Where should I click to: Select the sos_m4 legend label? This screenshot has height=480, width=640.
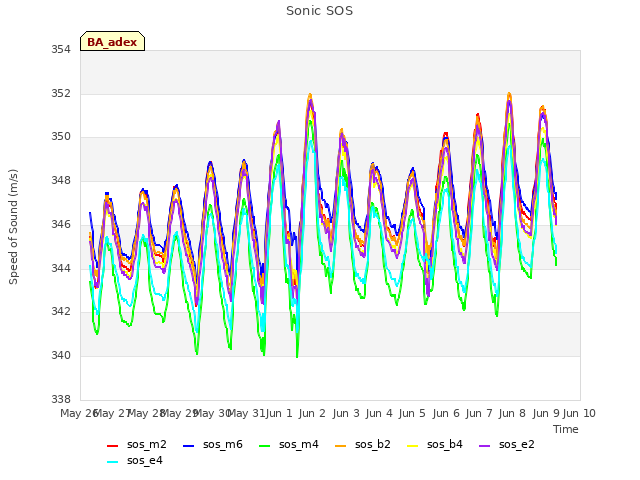pyautogui.click(x=299, y=444)
